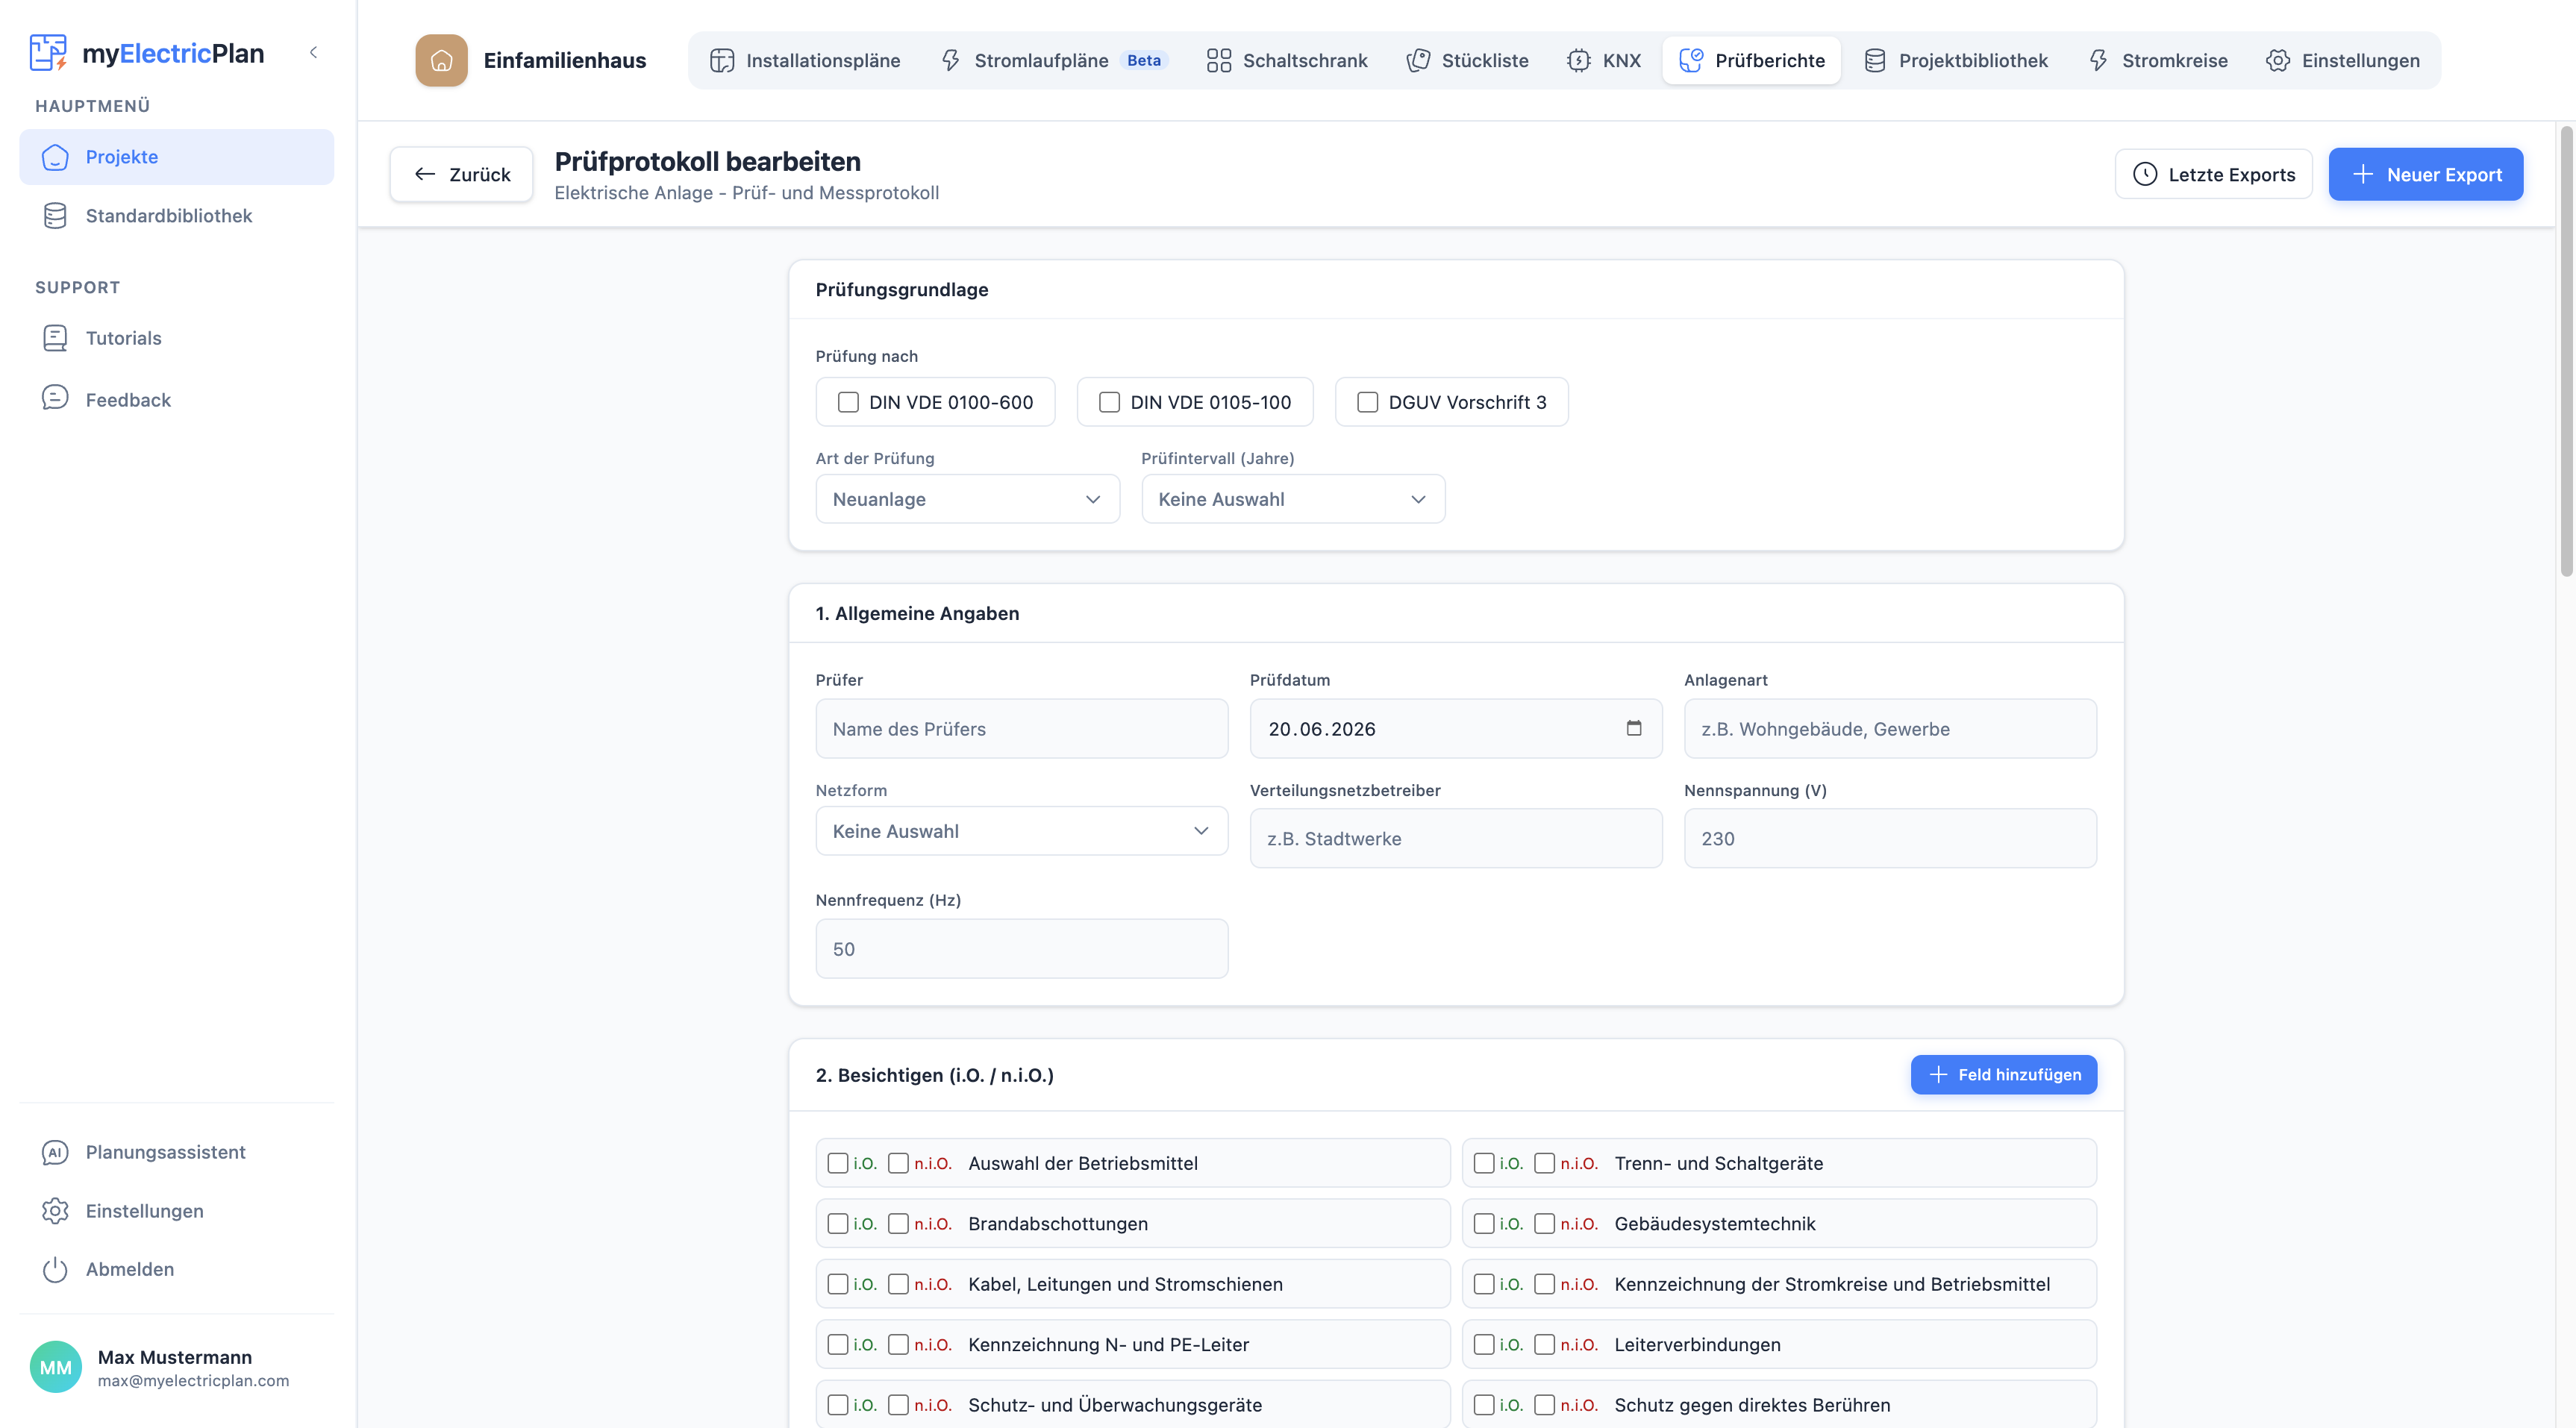Click the Verteilungsnetzbetreiber input field
The image size is (2576, 1428).
tap(1456, 838)
